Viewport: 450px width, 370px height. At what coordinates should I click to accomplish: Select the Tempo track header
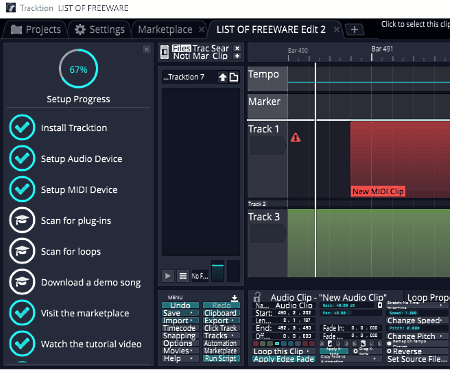pos(268,79)
